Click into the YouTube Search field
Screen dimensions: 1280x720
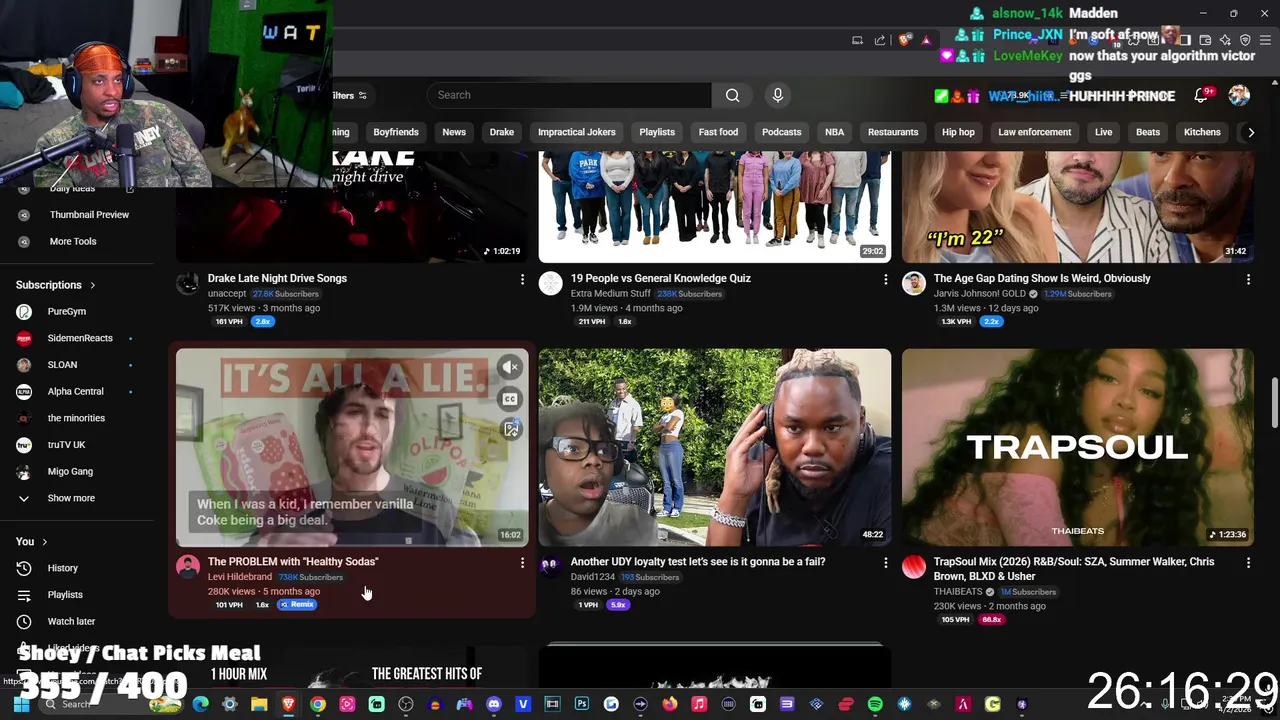[569, 95]
